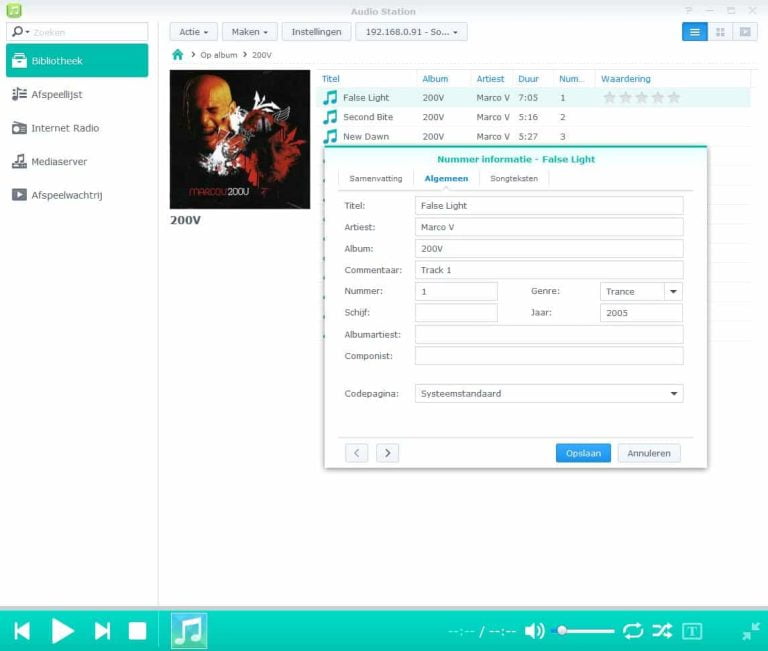Click the 'Op album' breadcrumb
768x651 pixels.
click(x=218, y=55)
